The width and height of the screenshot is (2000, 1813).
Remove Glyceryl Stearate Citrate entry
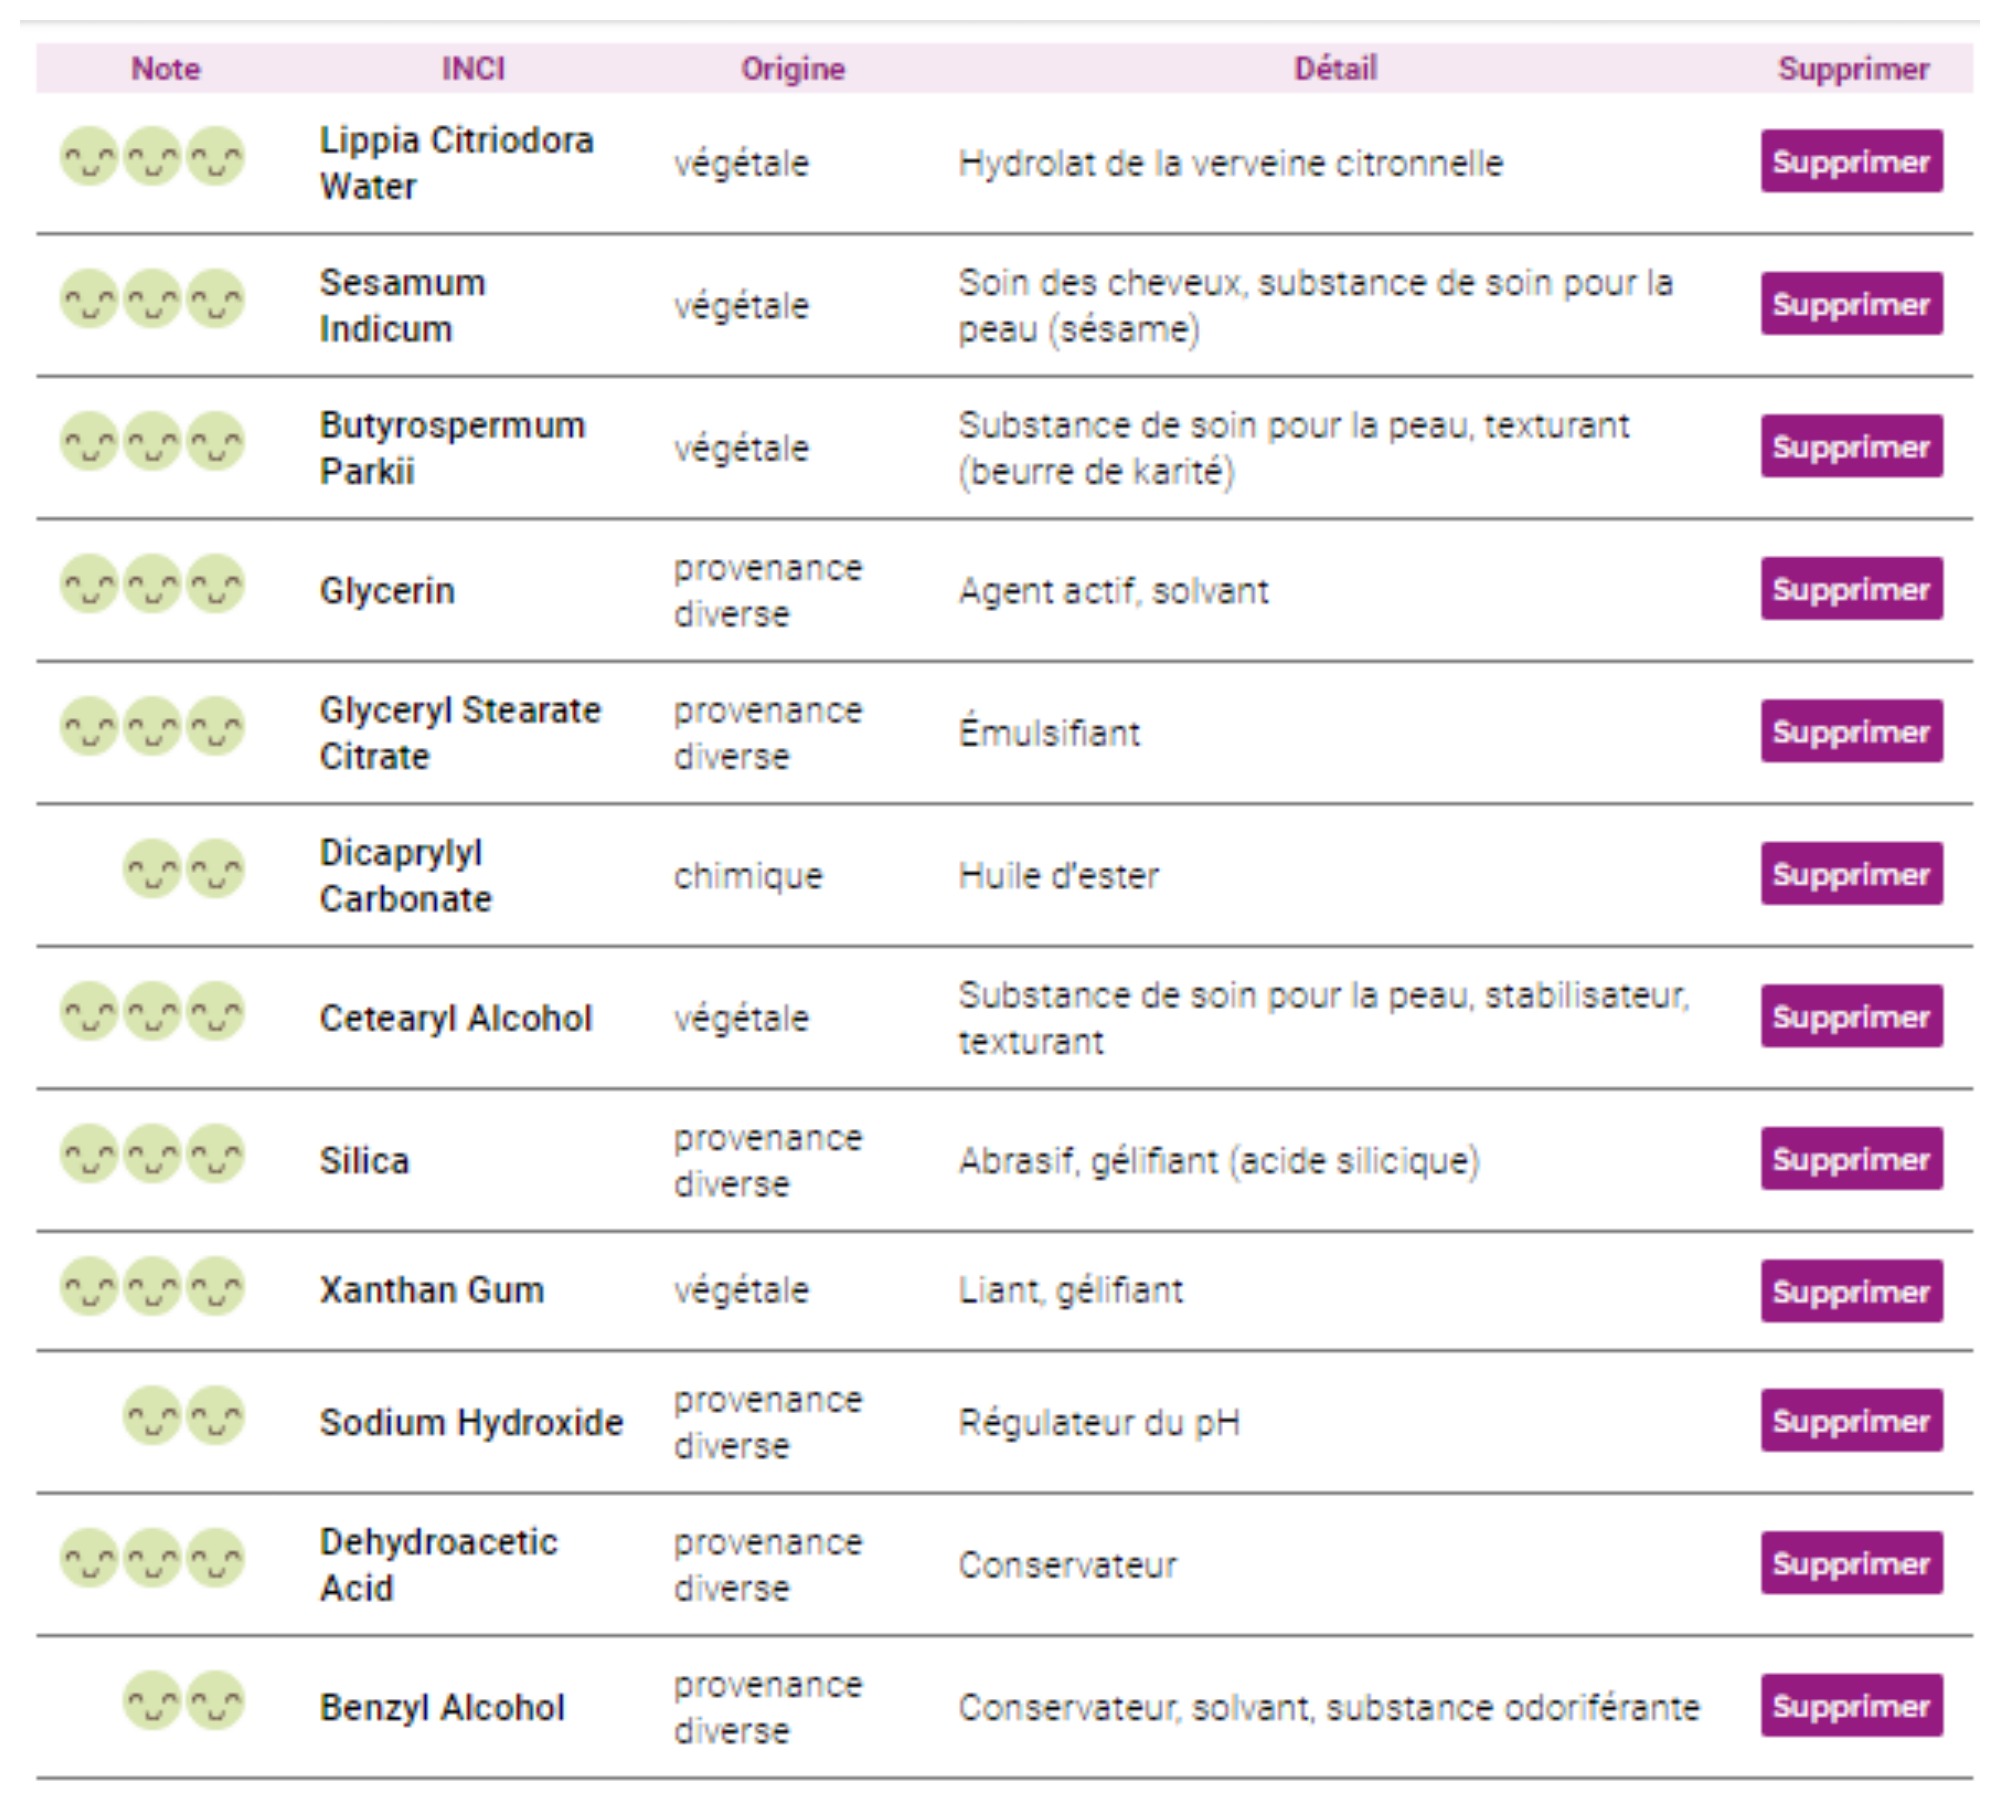1851,731
